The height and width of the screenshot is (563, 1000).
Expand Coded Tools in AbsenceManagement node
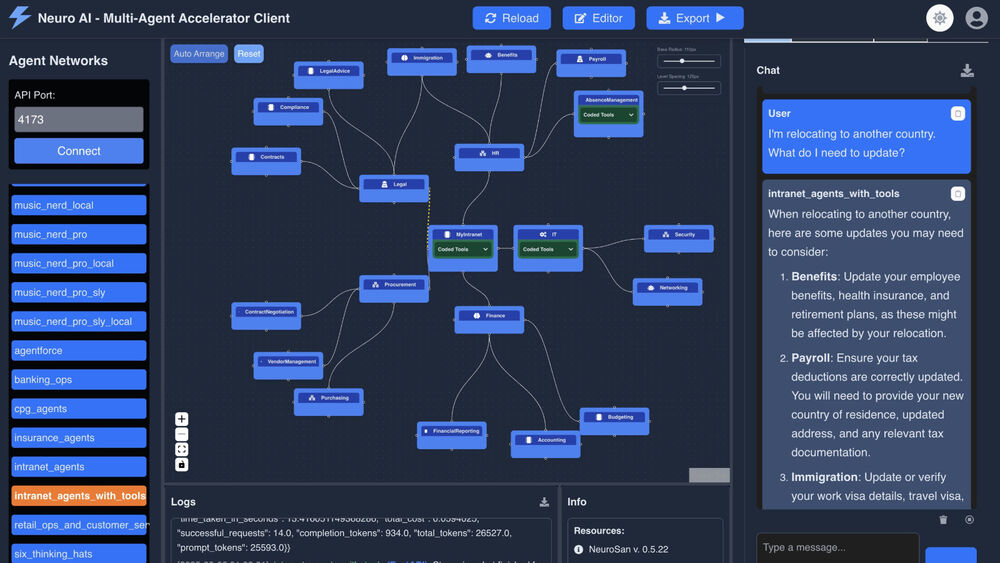(x=608, y=115)
